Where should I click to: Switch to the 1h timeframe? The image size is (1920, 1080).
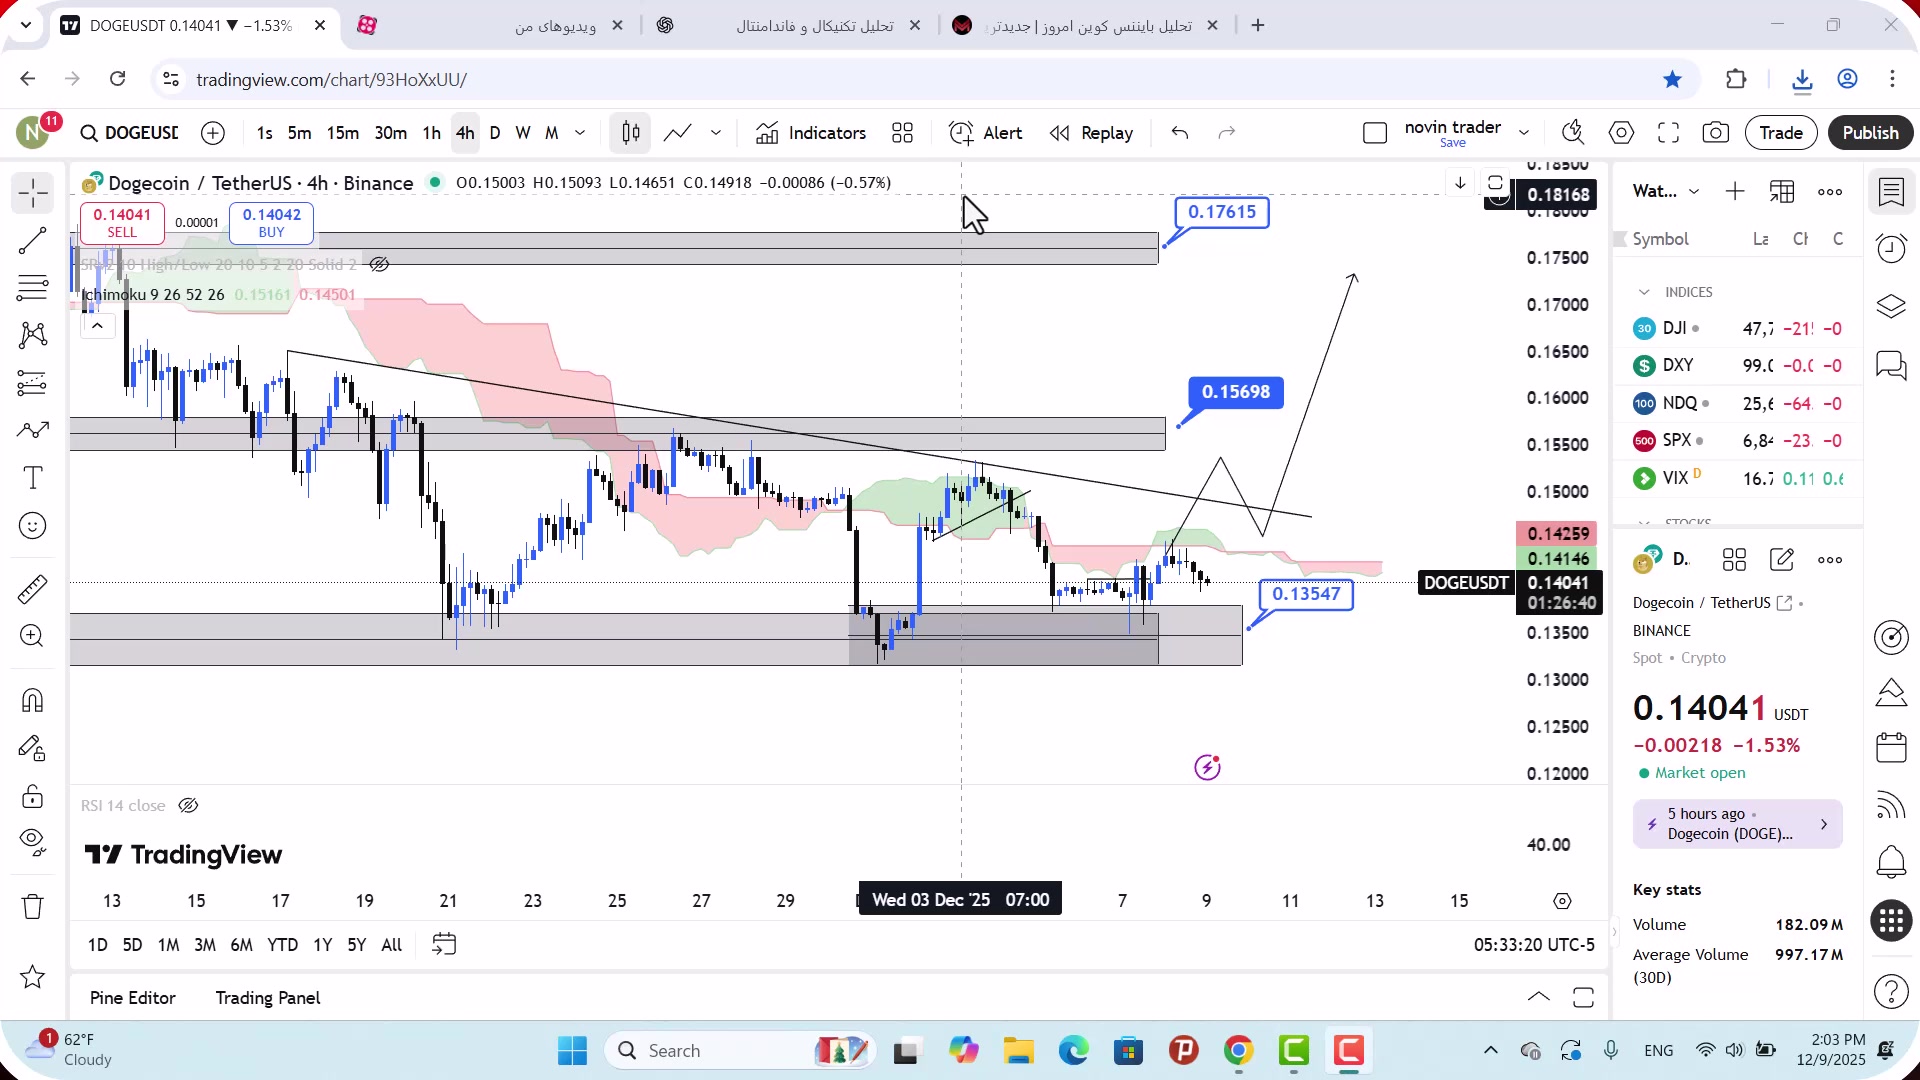(431, 133)
